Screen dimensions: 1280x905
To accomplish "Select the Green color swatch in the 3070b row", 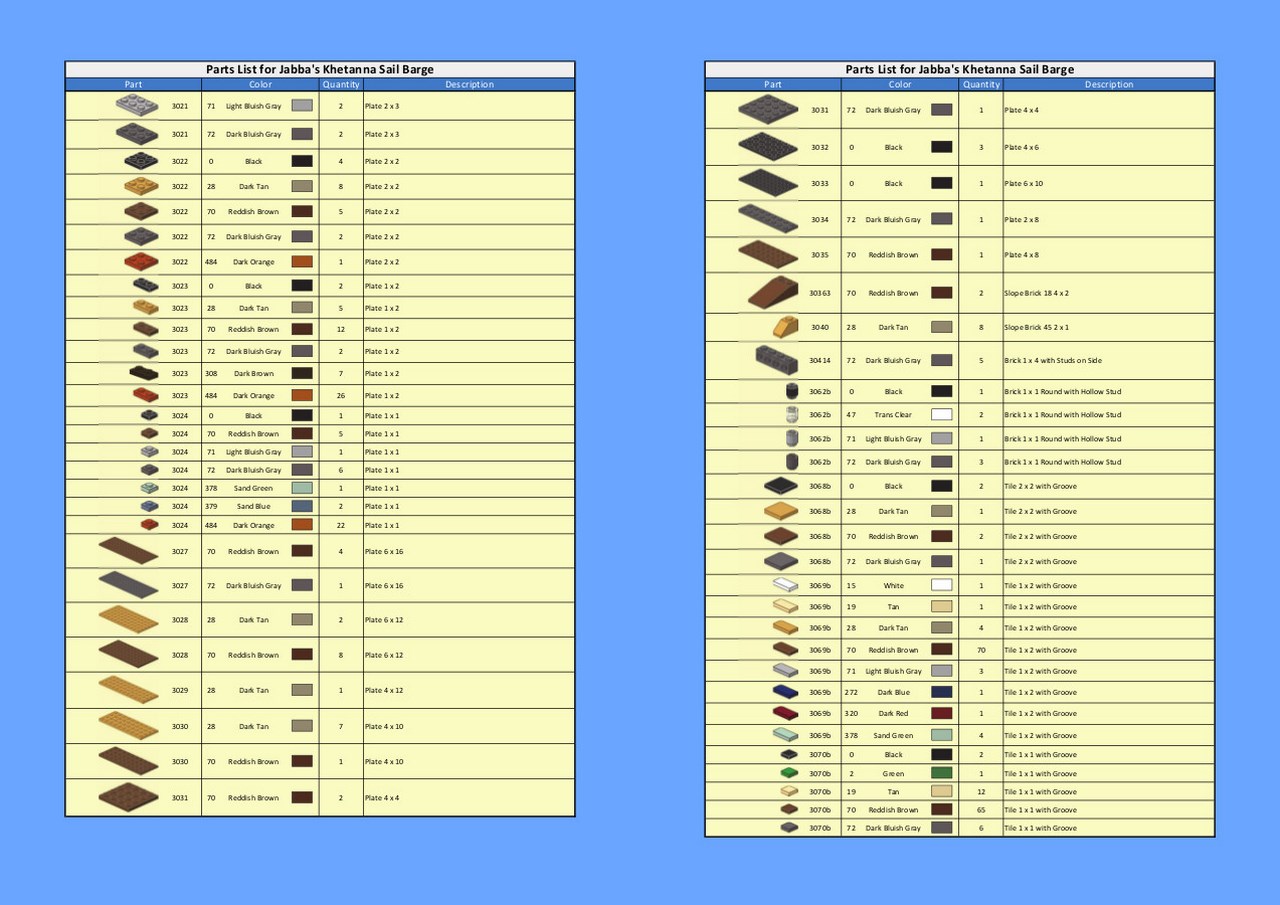I will coord(941,773).
